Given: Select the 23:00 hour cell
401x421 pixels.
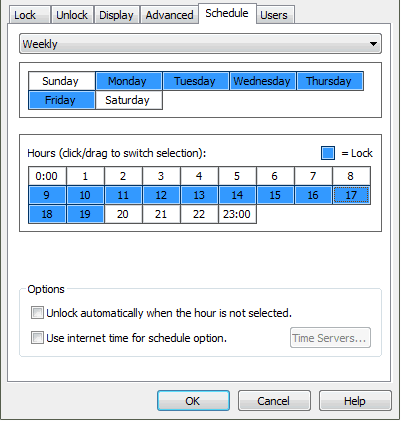Looking at the screenshot, I should [x=237, y=214].
